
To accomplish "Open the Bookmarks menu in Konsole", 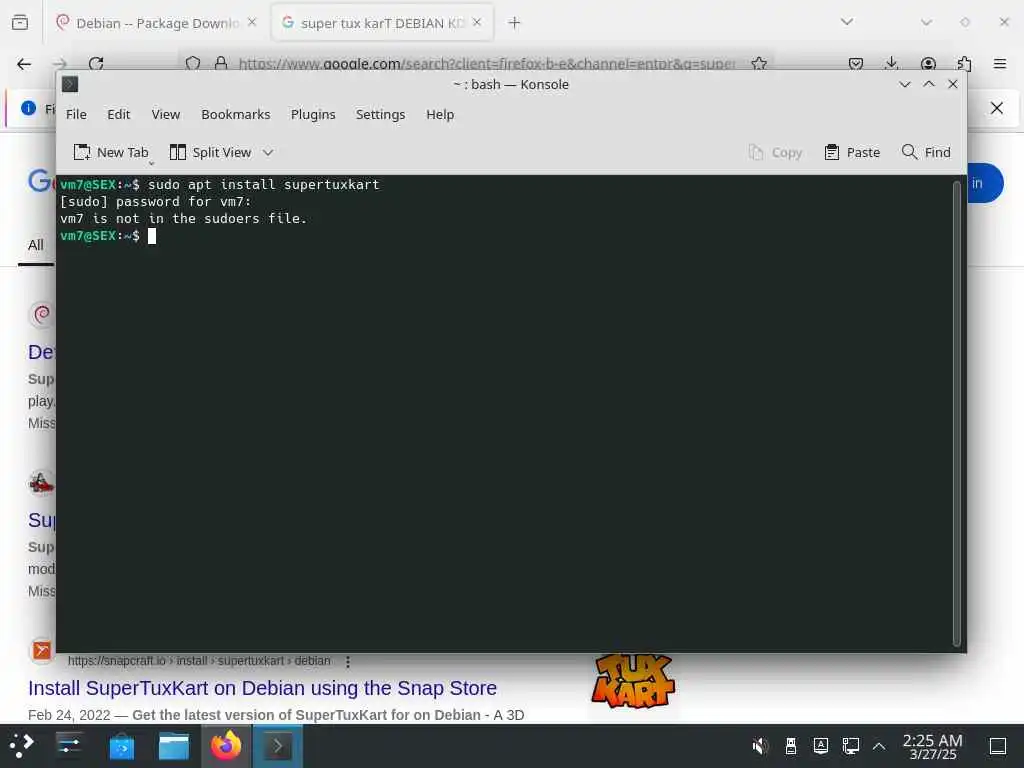I will 235,114.
